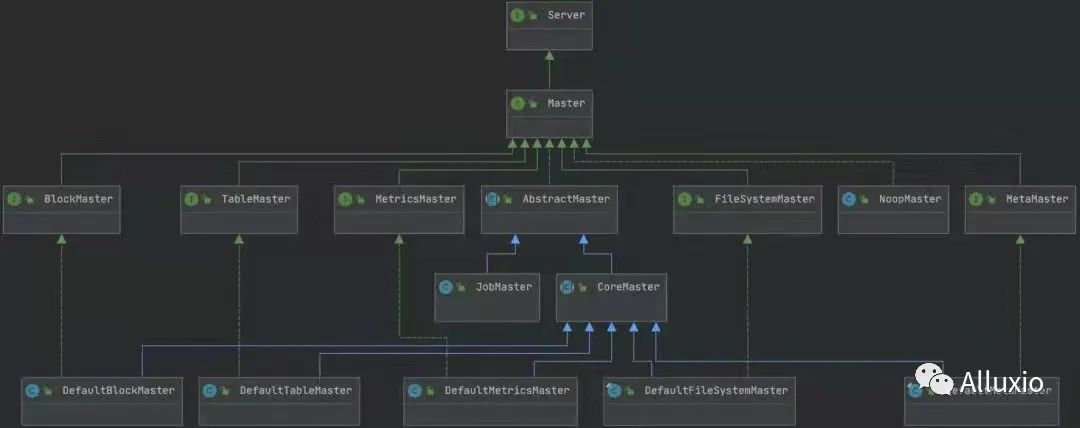Viewport: 1080px width, 428px height.
Task: Click the public visibility icon beside FileSystemMaster
Action: (x=700, y=200)
